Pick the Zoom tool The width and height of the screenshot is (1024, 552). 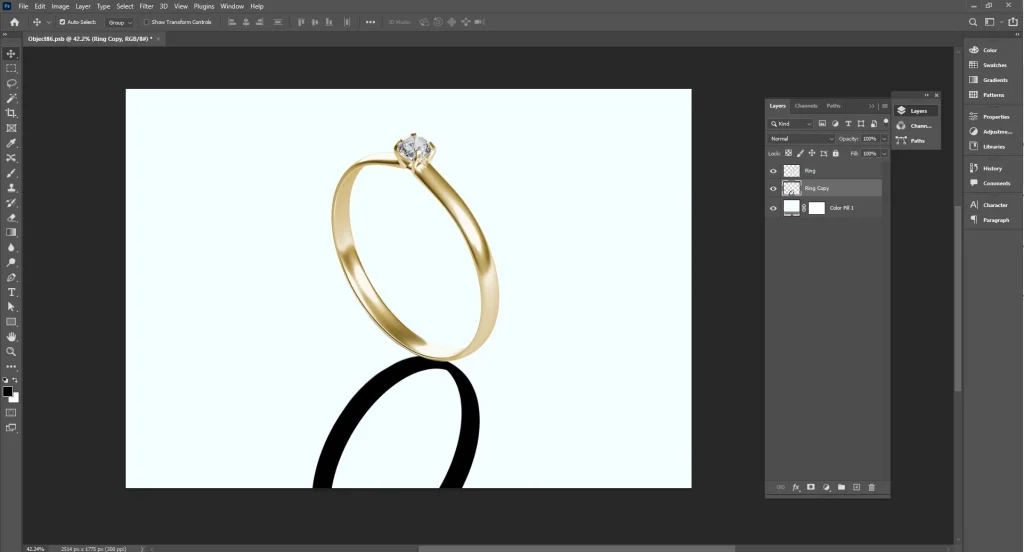coord(12,352)
